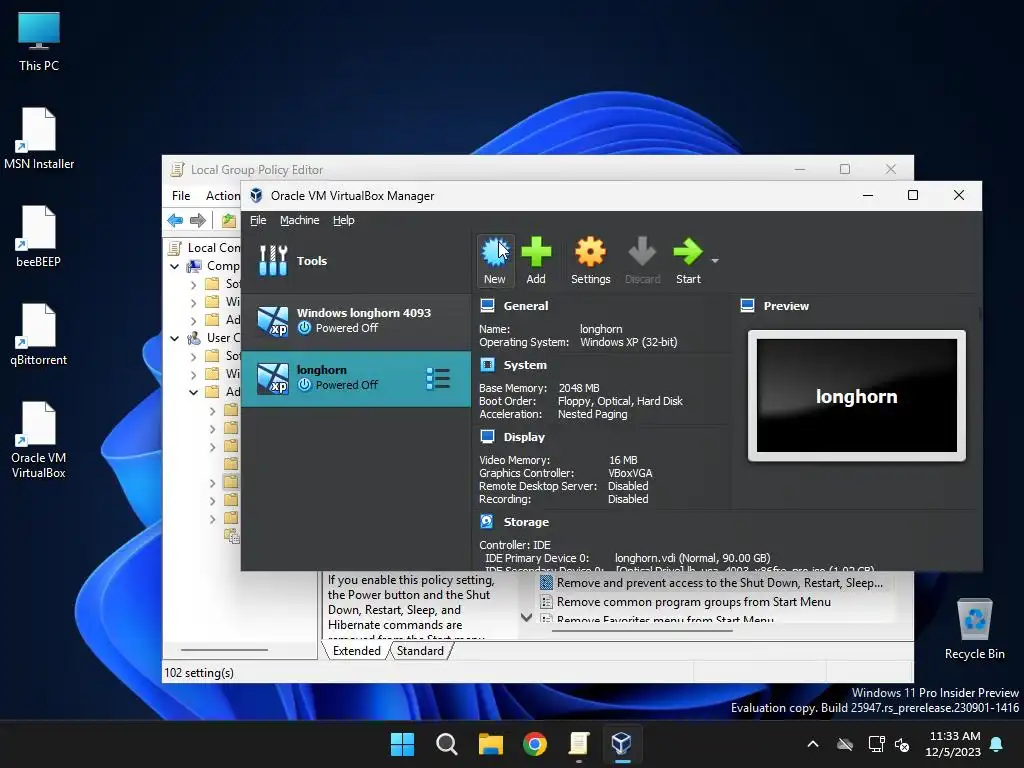This screenshot has width=1024, height=768.
Task: Click the Group Policy forward arrow
Action: [x=197, y=220]
